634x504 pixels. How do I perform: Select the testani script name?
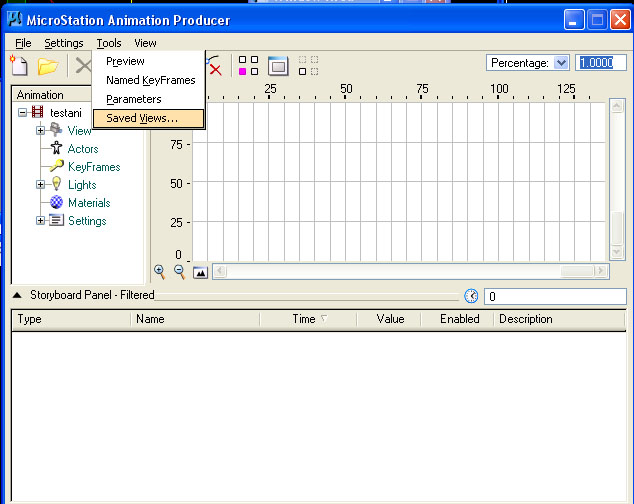(66, 113)
